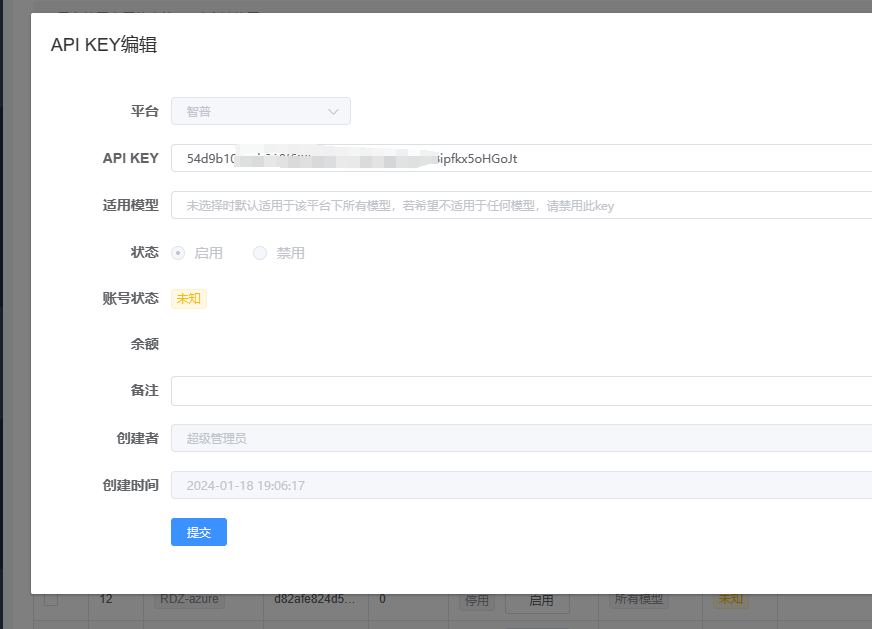
Task: Click the 备注 remarks input field
Action: point(522,391)
